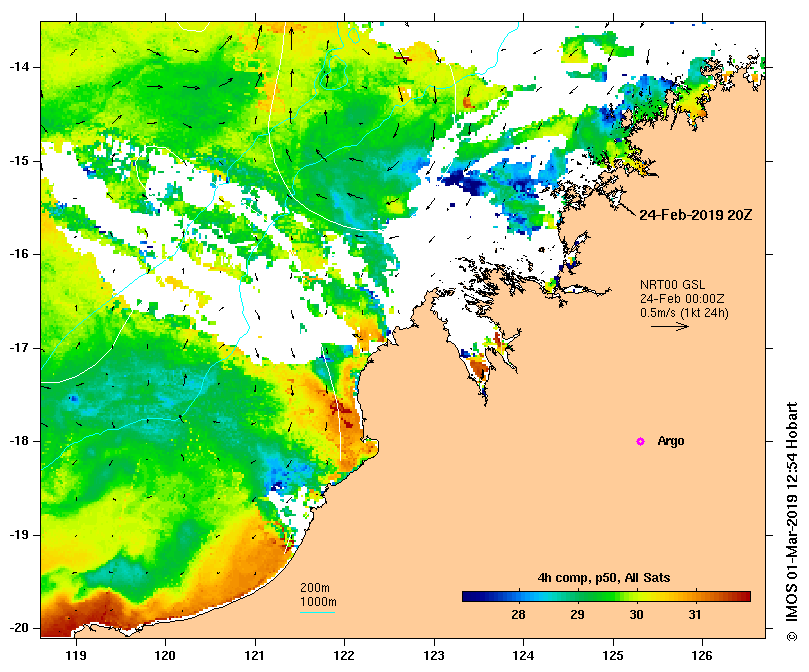Image resolution: width=809 pixels, height=672 pixels.
Task: Click the current velocity scale arrow
Action: pos(670,326)
